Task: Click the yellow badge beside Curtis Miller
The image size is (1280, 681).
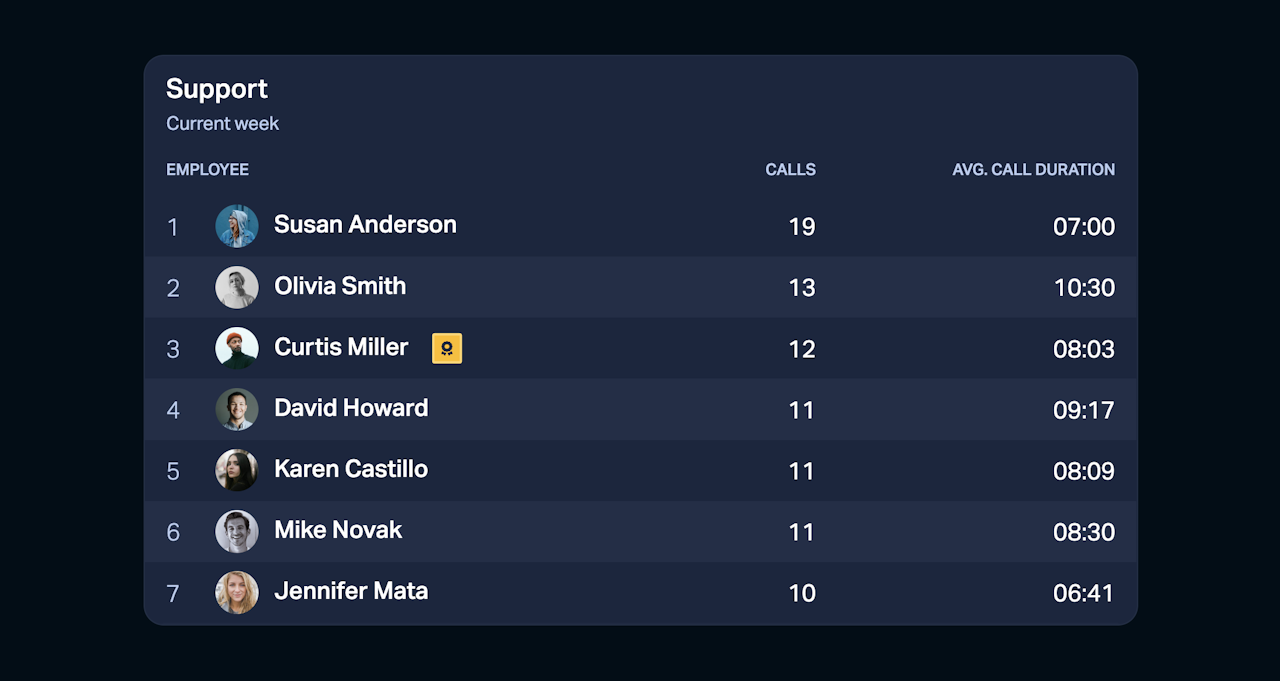Action: click(447, 348)
